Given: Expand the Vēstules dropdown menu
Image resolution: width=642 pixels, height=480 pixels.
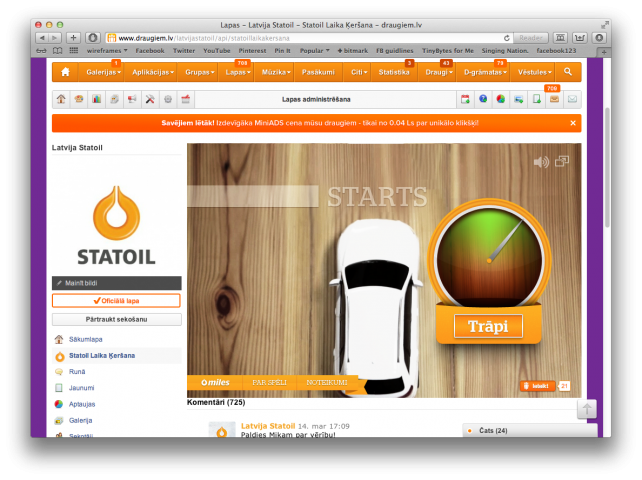Looking at the screenshot, I should tap(534, 72).
